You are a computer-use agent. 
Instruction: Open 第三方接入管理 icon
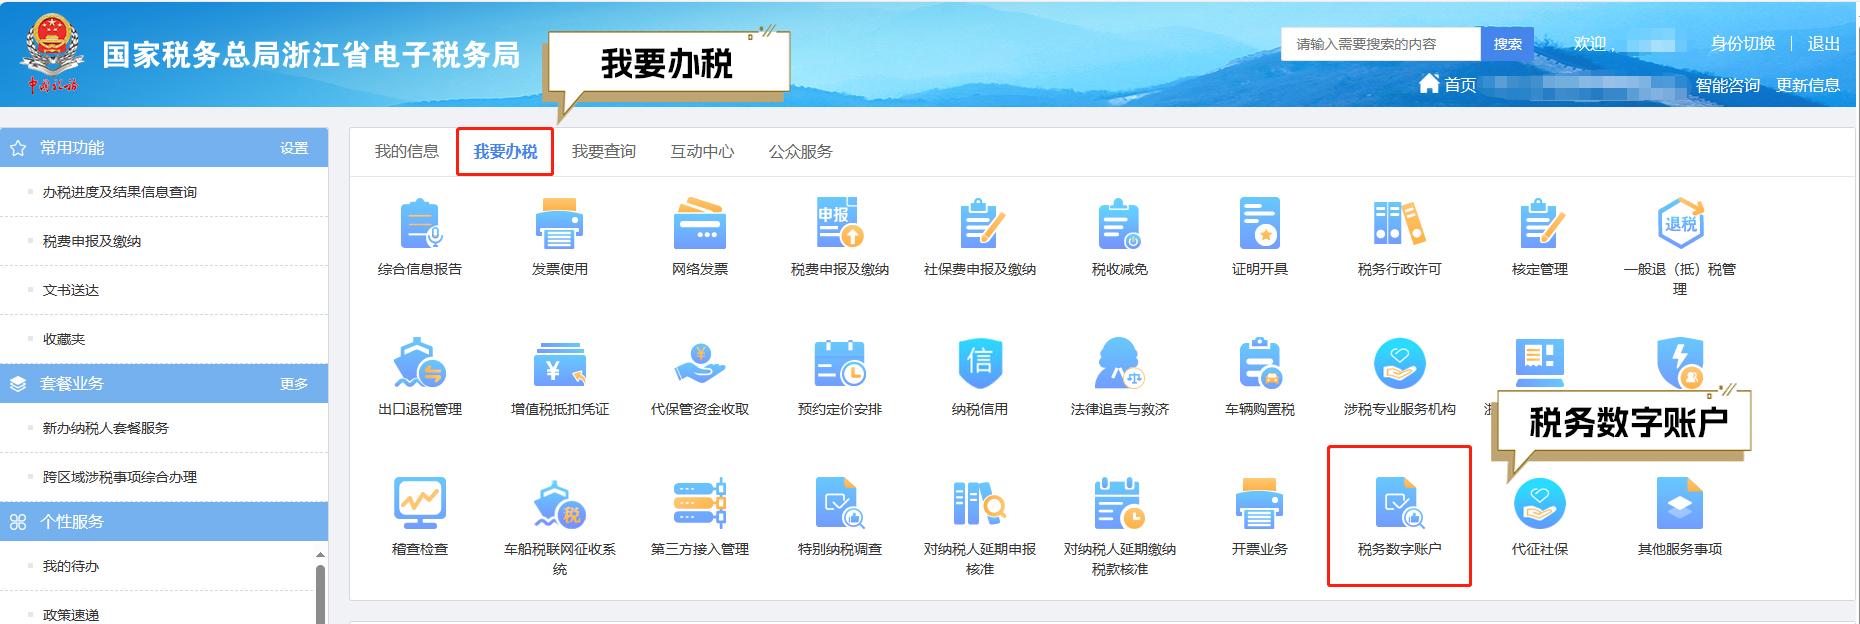[700, 503]
